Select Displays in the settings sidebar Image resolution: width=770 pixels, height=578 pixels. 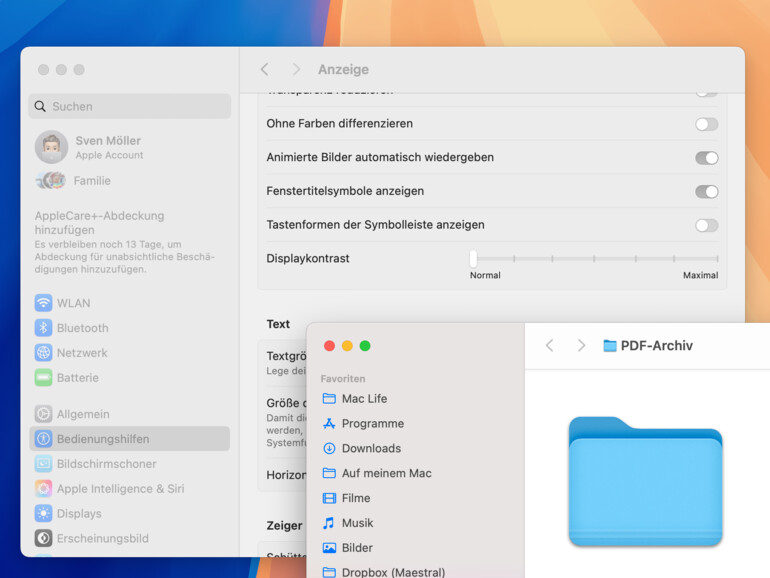79,514
